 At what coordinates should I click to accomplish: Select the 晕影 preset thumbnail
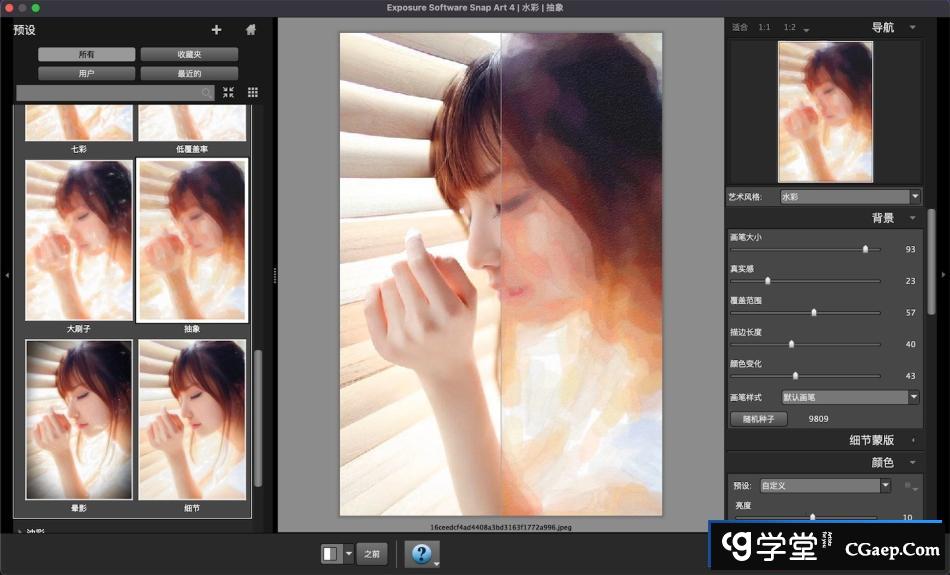[x=79, y=419]
